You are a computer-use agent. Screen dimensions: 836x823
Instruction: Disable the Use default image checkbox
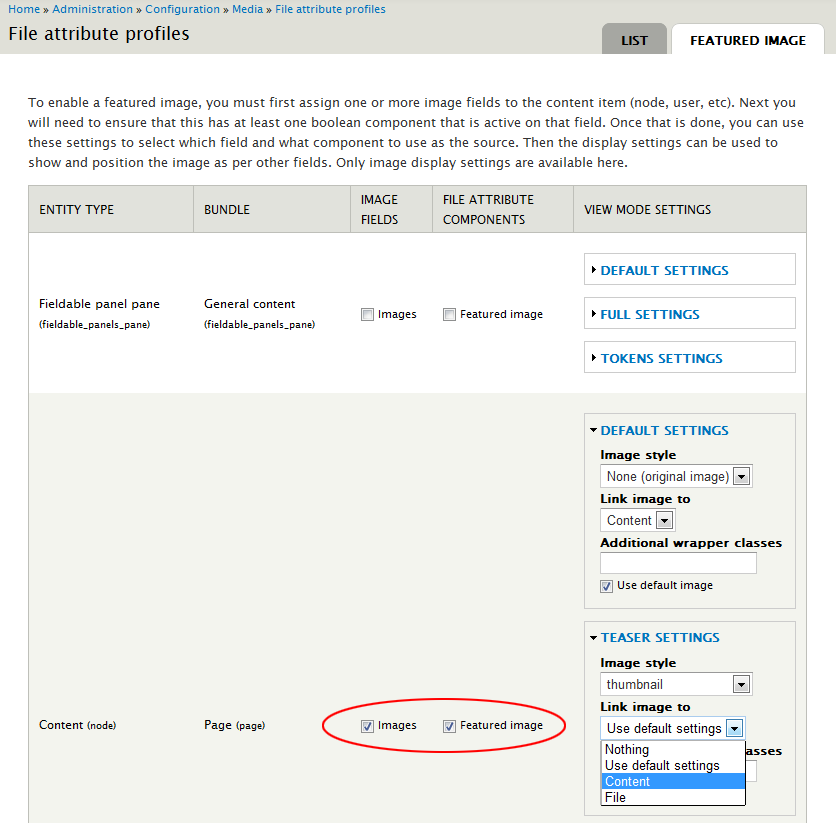click(606, 585)
